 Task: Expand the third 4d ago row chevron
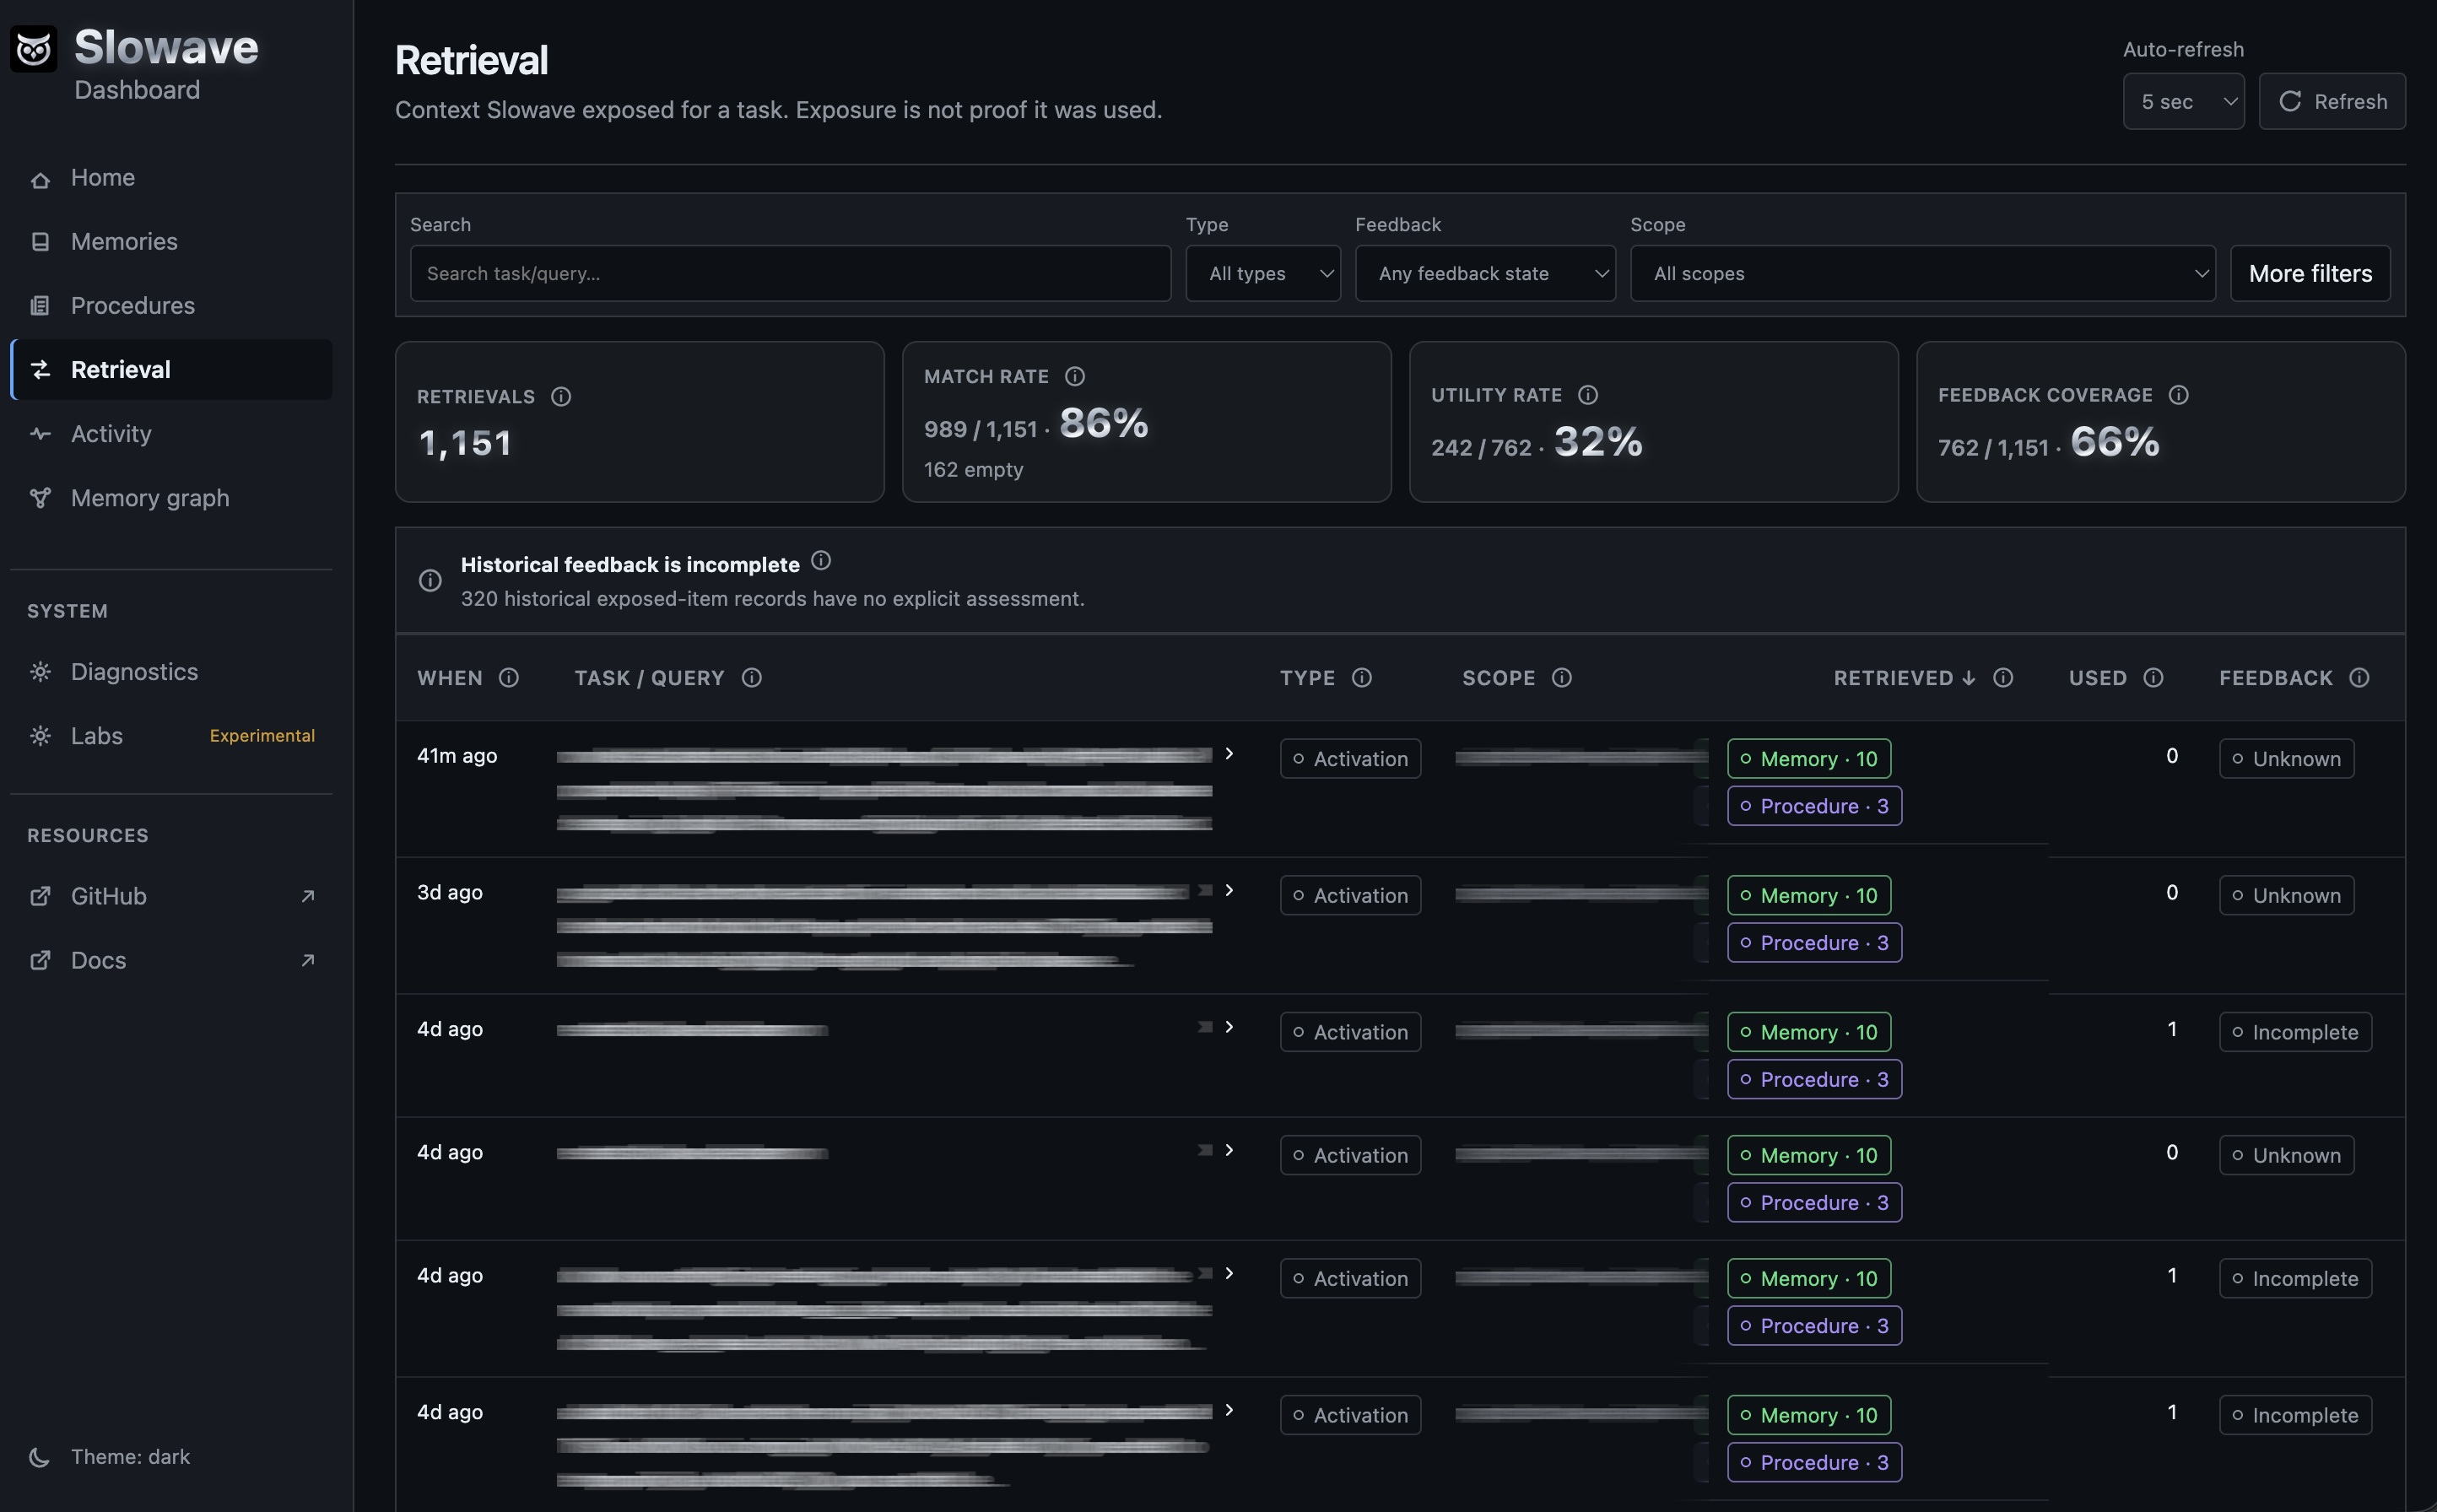pos(1229,1273)
